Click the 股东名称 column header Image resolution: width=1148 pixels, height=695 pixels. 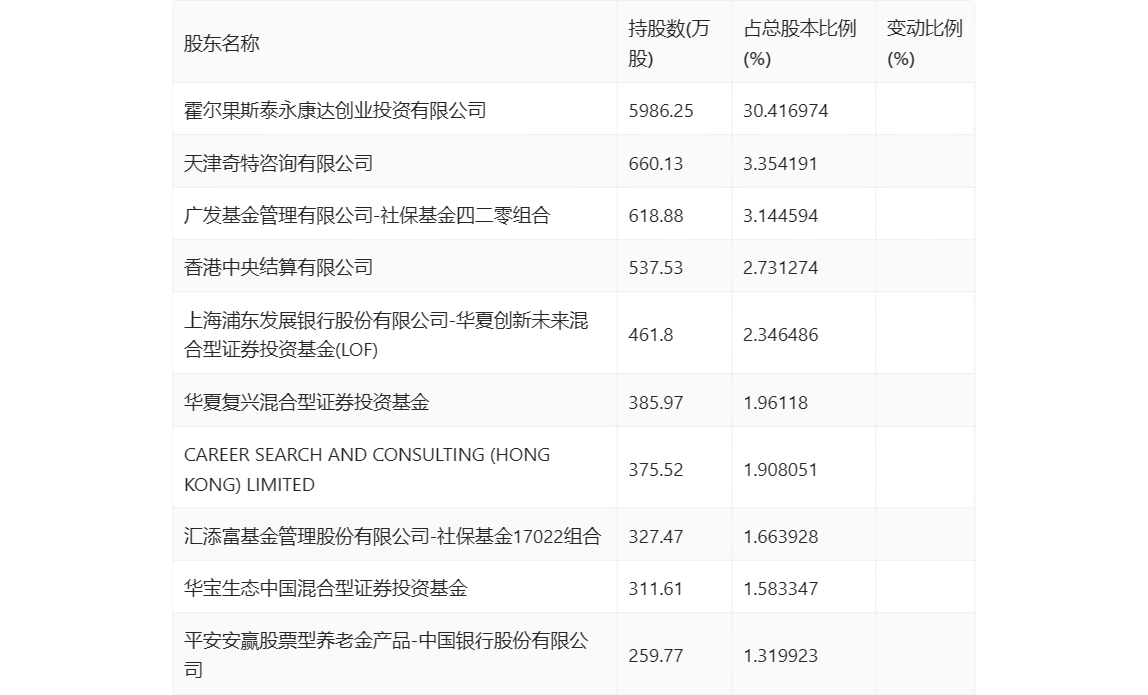(222, 44)
